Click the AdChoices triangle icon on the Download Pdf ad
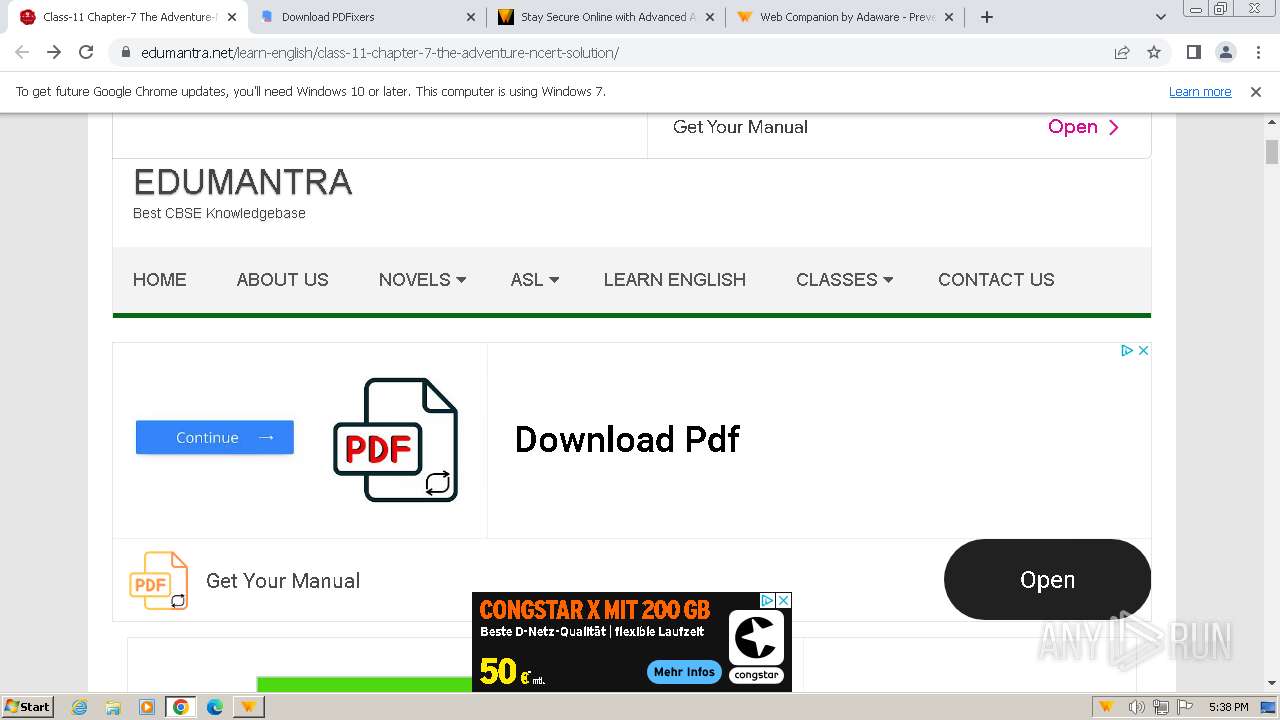The width and height of the screenshot is (1280, 720). pyautogui.click(x=1126, y=350)
